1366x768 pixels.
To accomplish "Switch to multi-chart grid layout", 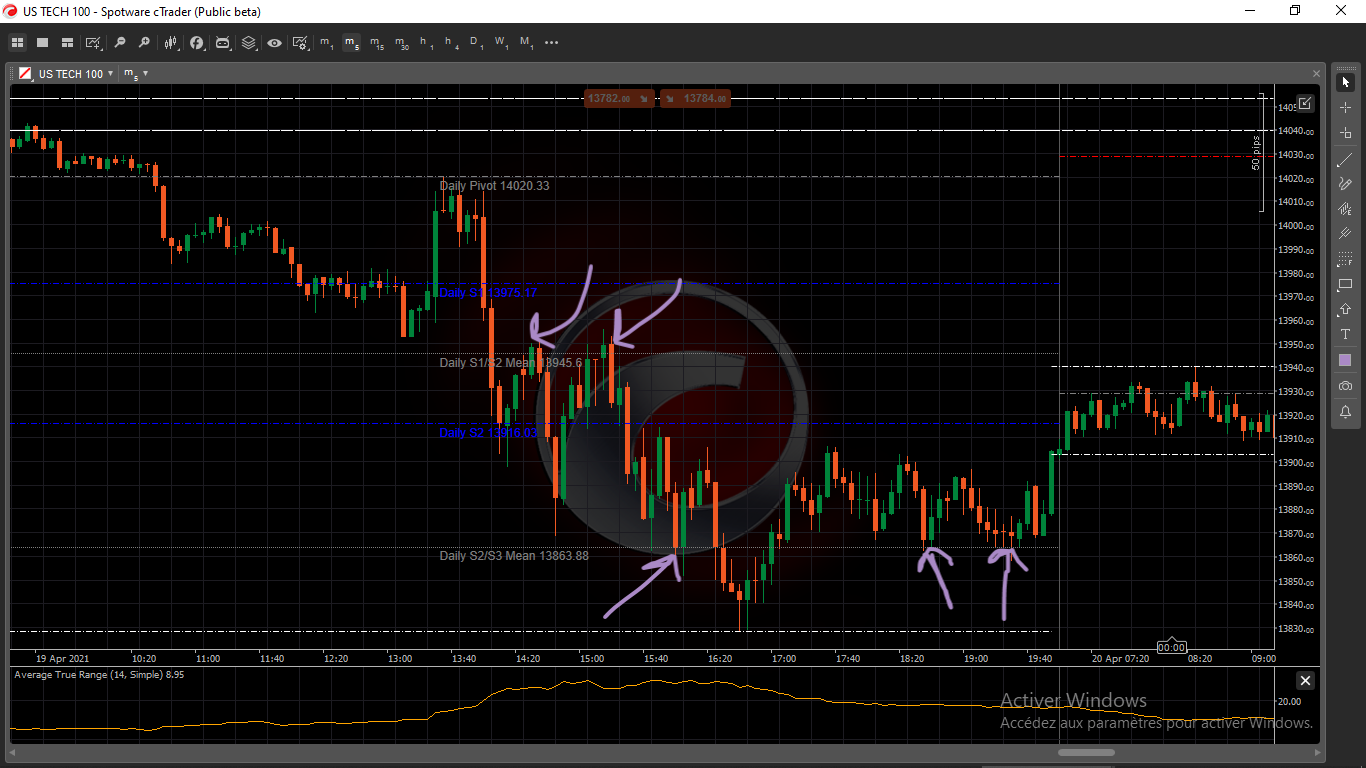I will (x=18, y=43).
